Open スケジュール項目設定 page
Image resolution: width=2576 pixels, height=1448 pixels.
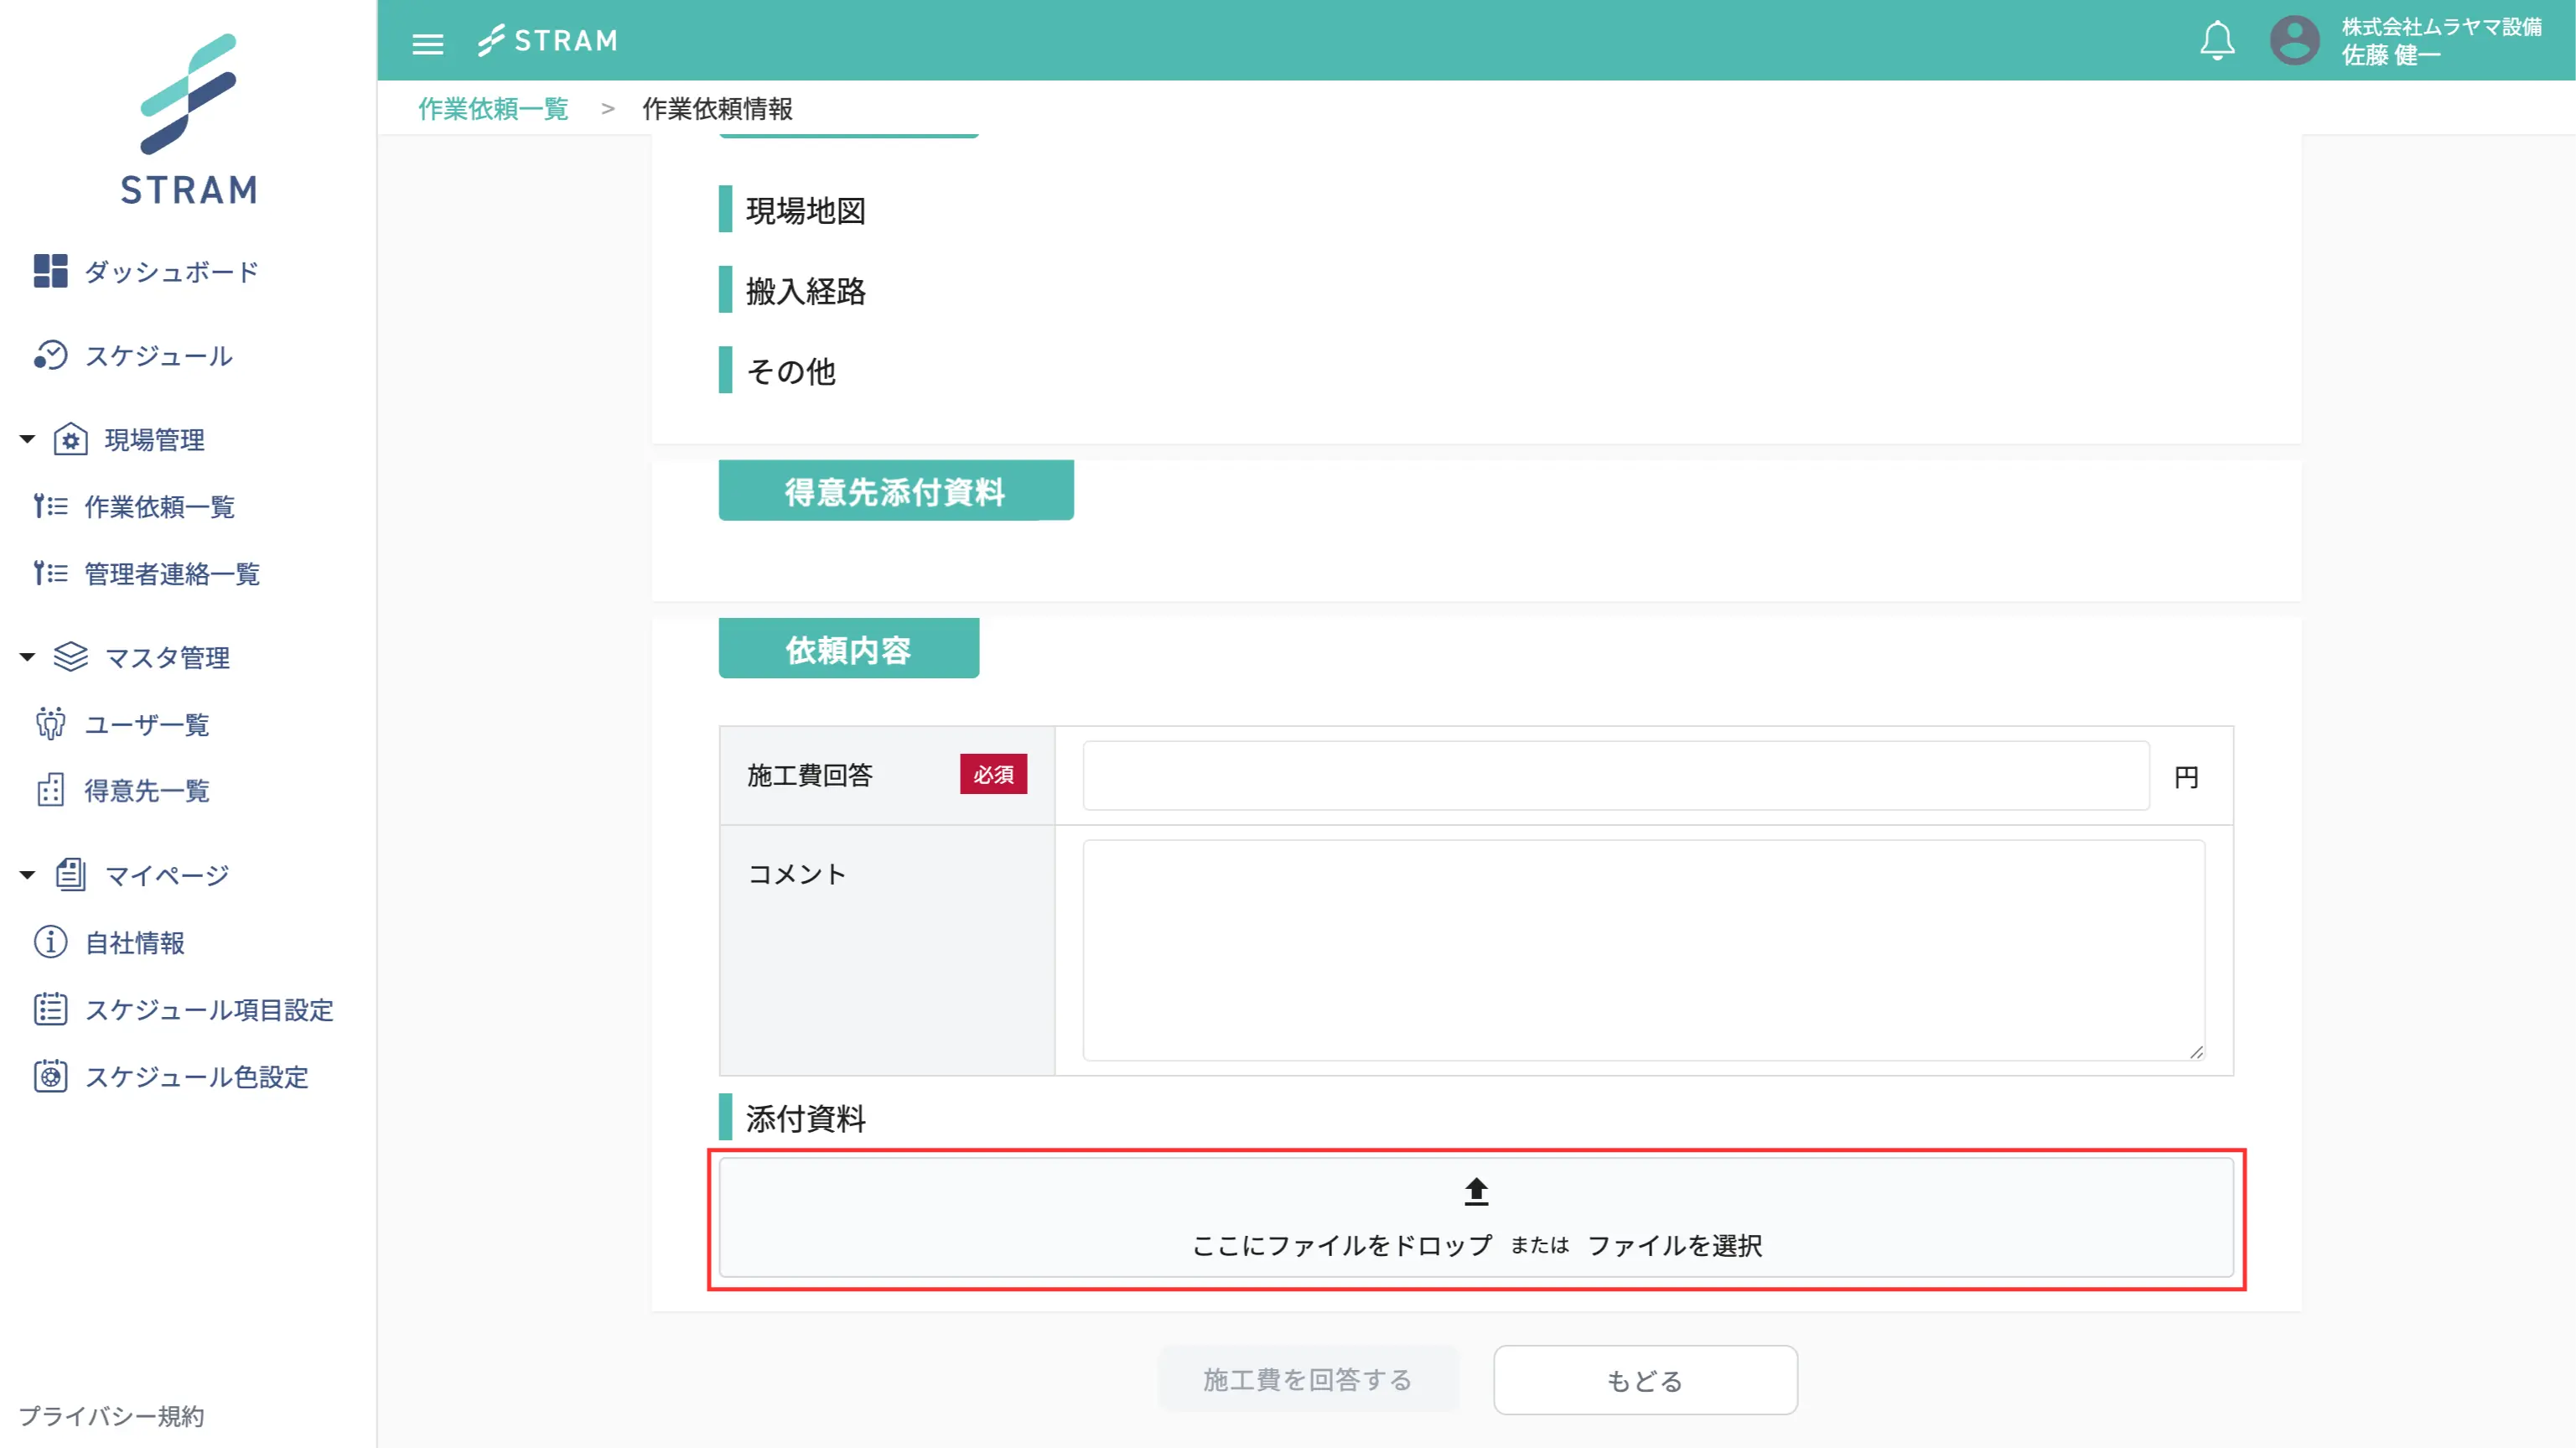coord(208,1009)
